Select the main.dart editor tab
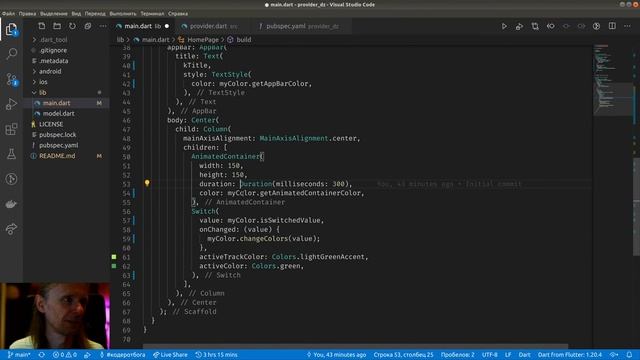Image resolution: width=640 pixels, height=360 pixels. (143, 26)
